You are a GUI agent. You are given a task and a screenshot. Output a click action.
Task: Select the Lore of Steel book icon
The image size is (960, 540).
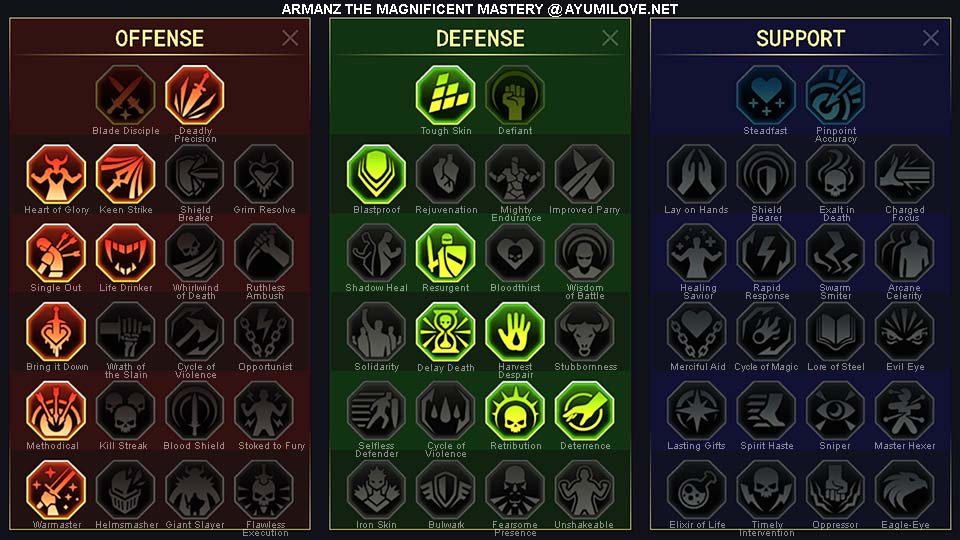pyautogui.click(x=835, y=332)
